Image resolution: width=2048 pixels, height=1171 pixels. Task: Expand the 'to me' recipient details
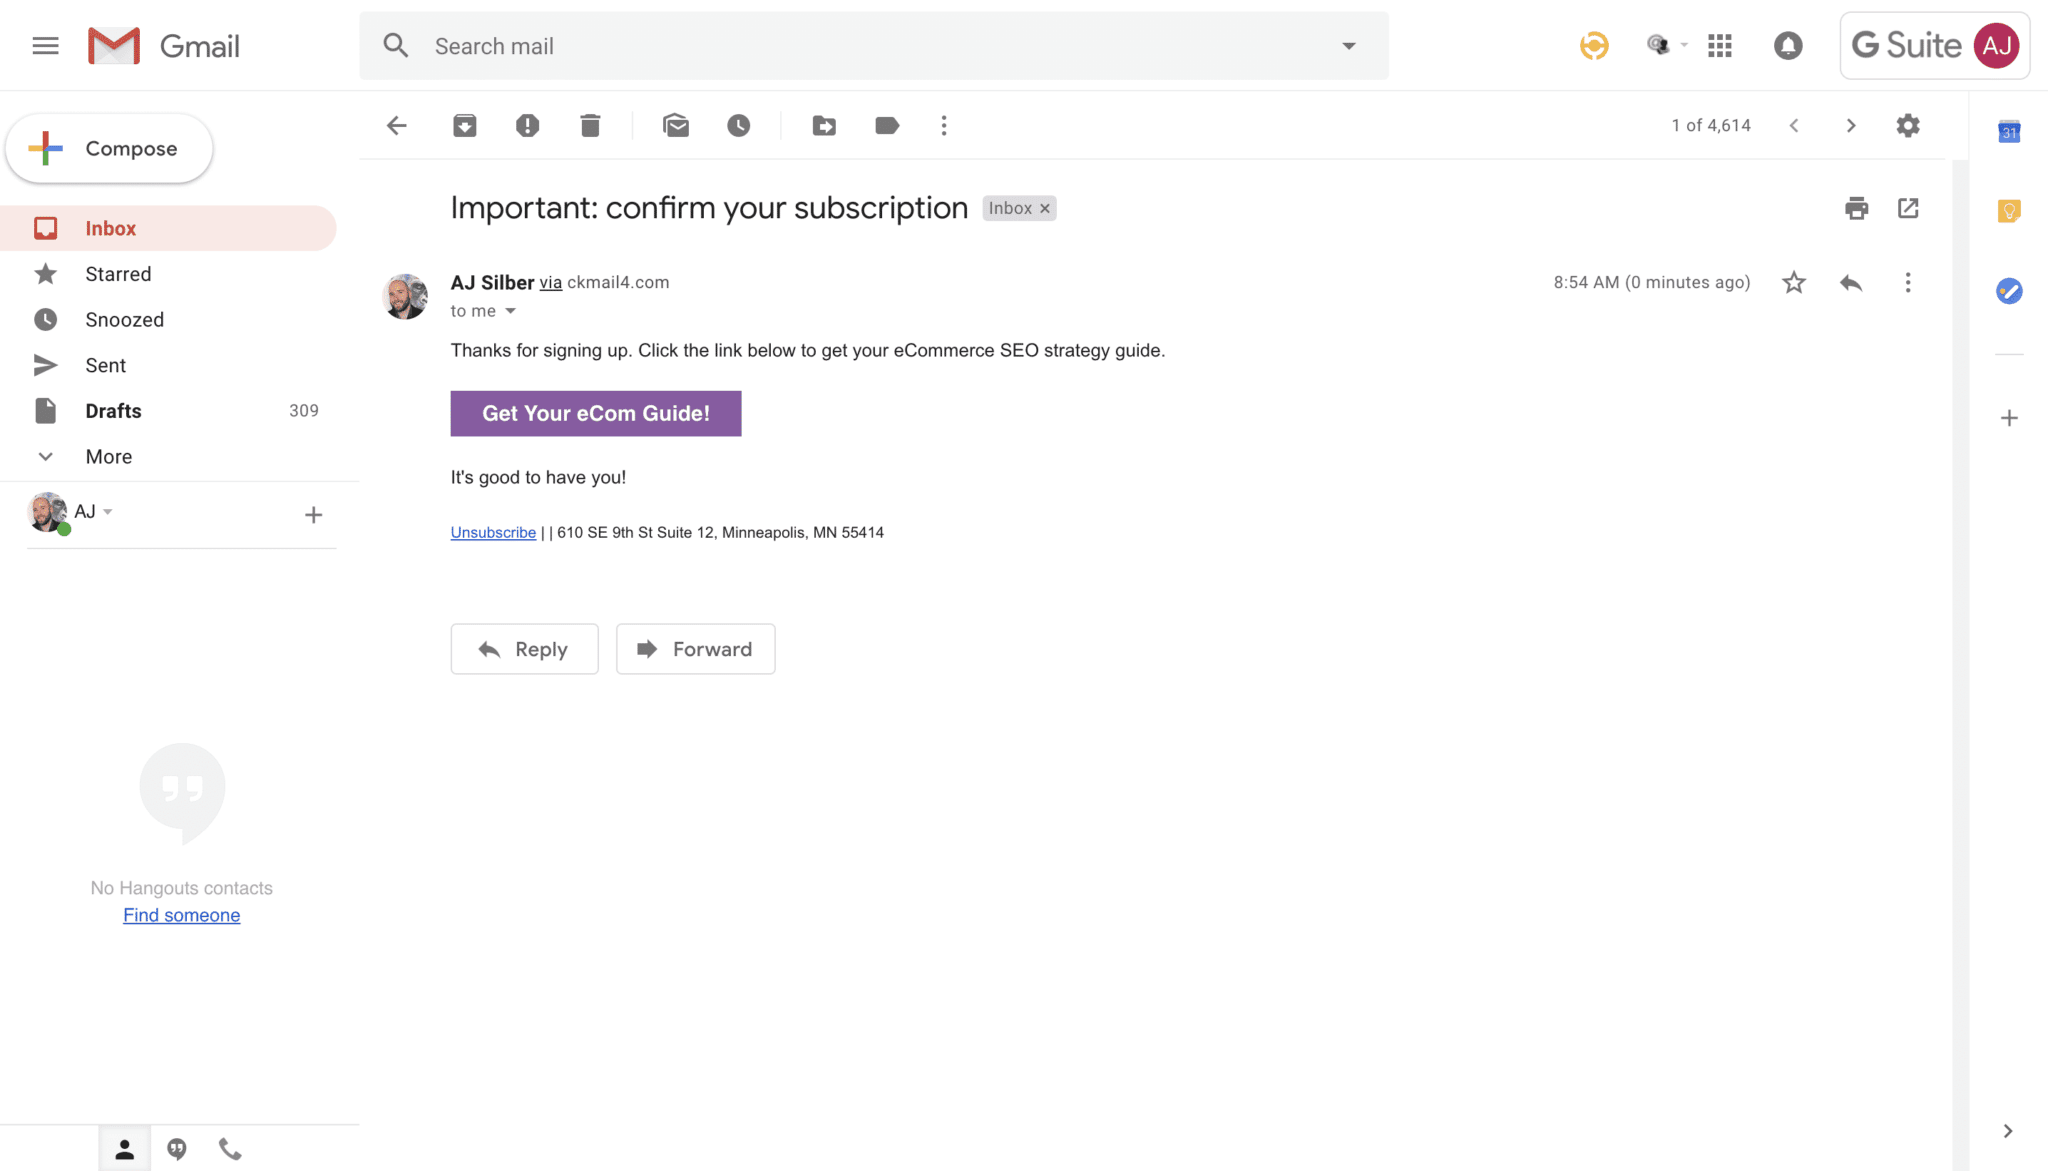point(510,311)
